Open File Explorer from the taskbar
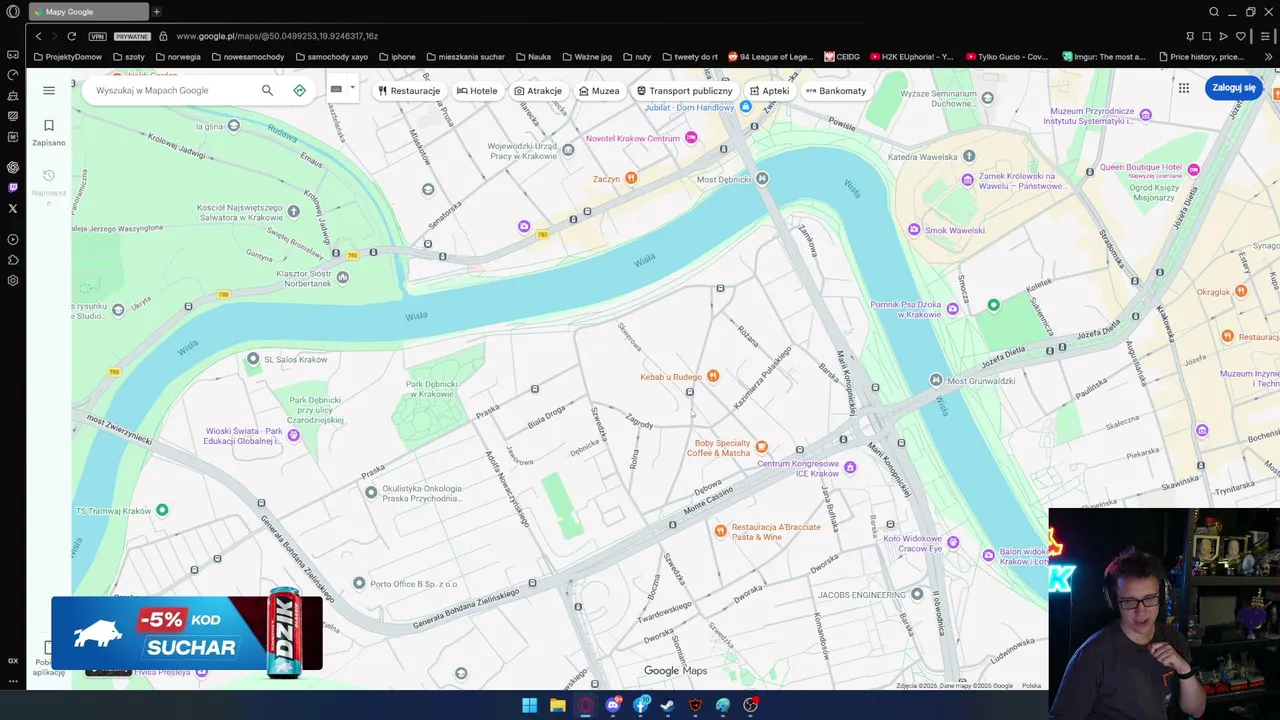The height and width of the screenshot is (720, 1280). (x=557, y=705)
